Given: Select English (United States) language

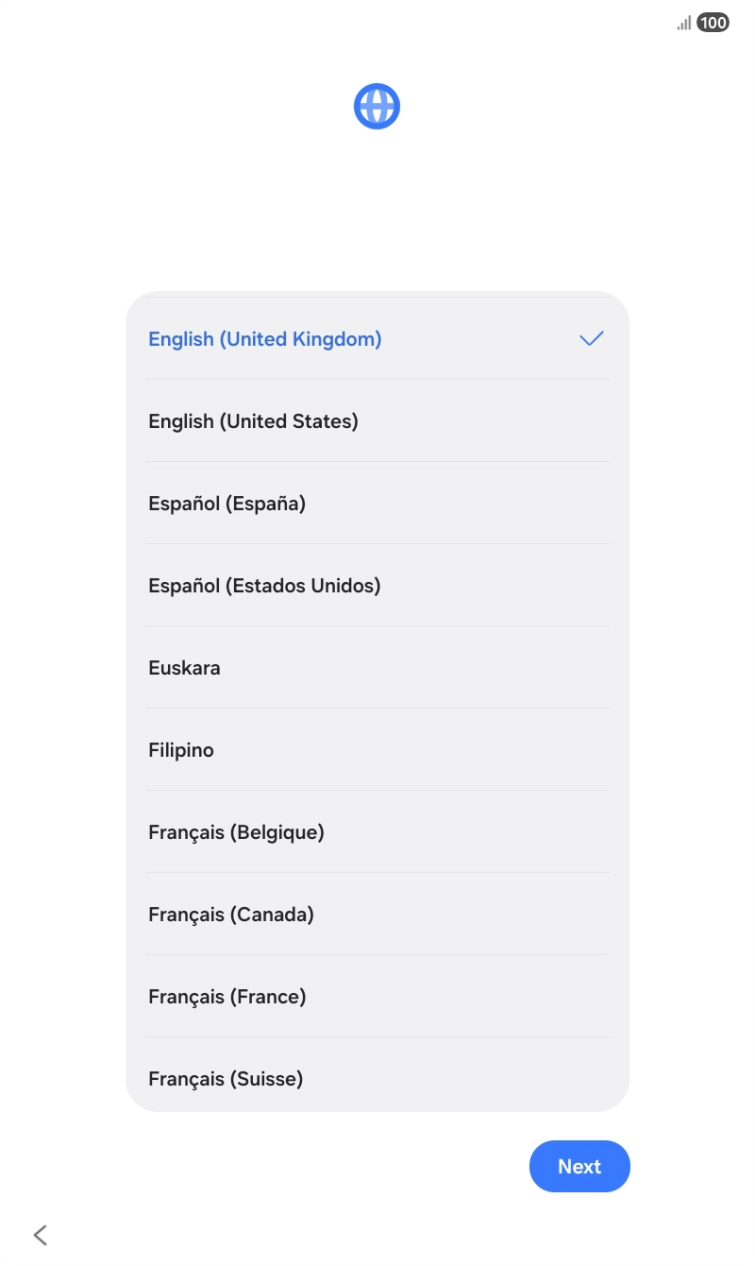Looking at the screenshot, I should [253, 421].
